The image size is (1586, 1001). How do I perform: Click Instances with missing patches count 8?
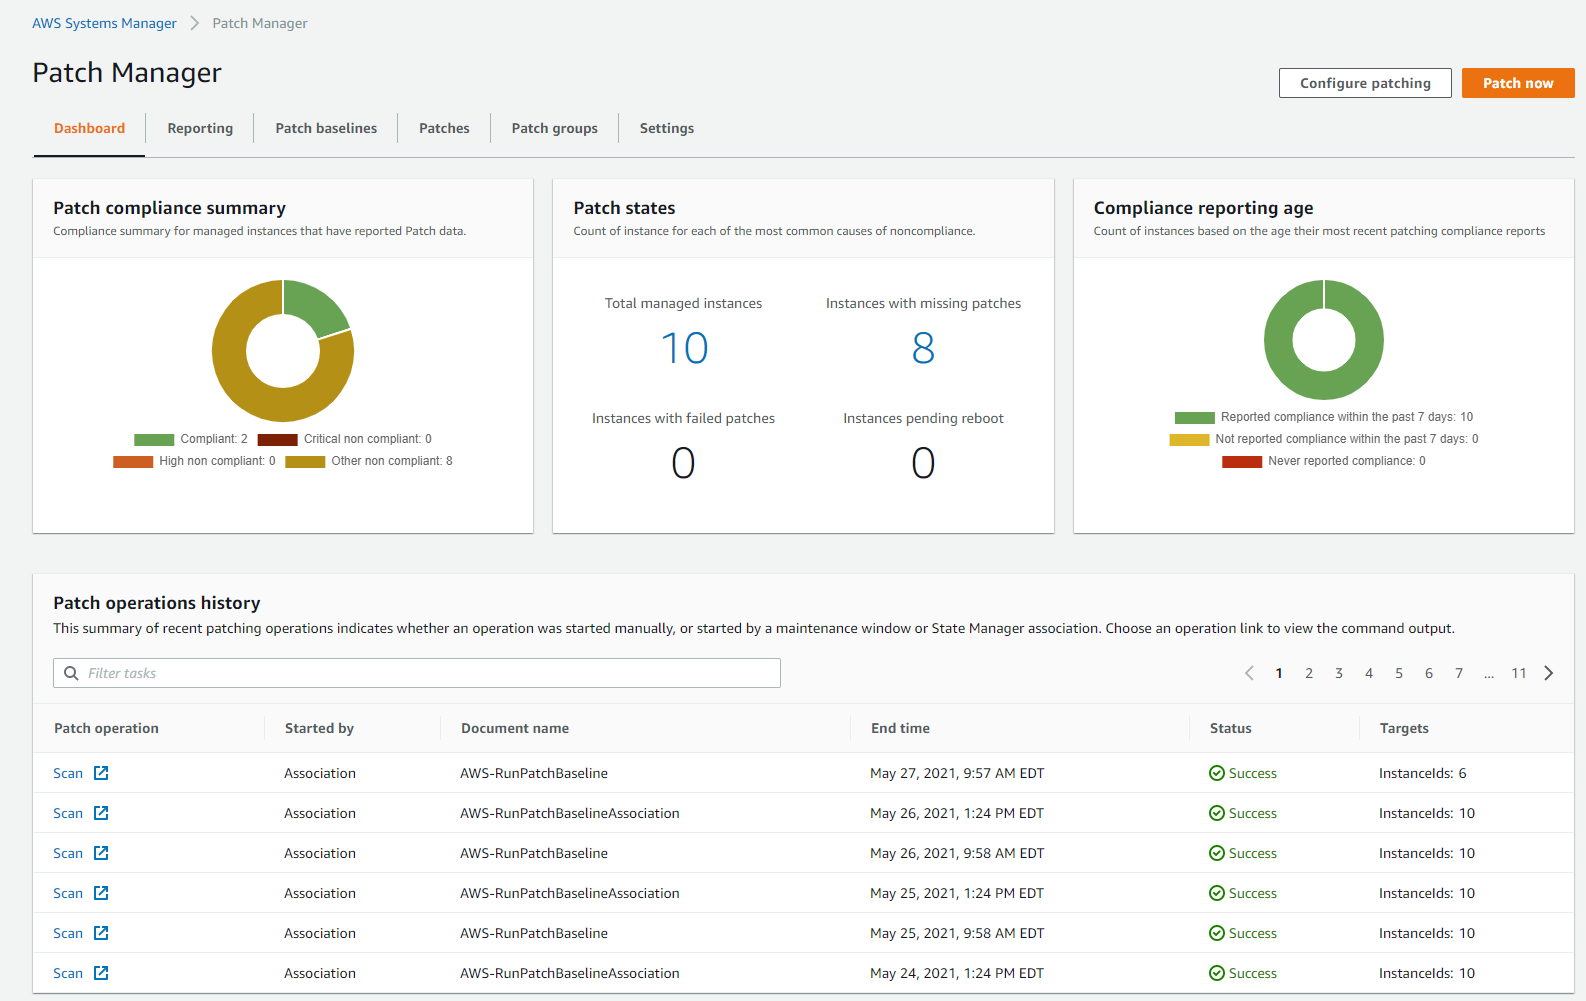(x=923, y=348)
